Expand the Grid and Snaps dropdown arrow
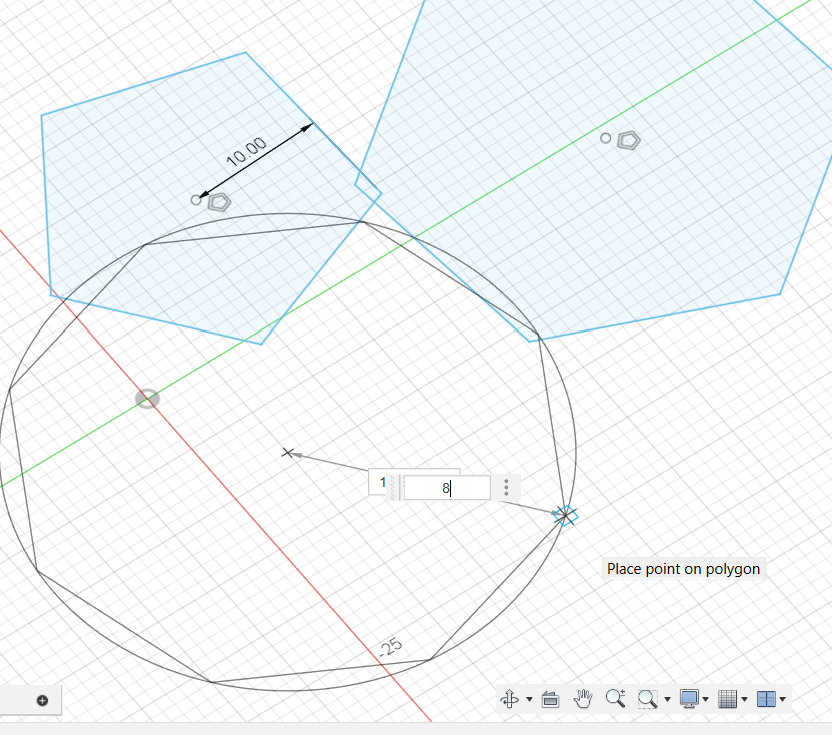832x735 pixels. (744, 699)
